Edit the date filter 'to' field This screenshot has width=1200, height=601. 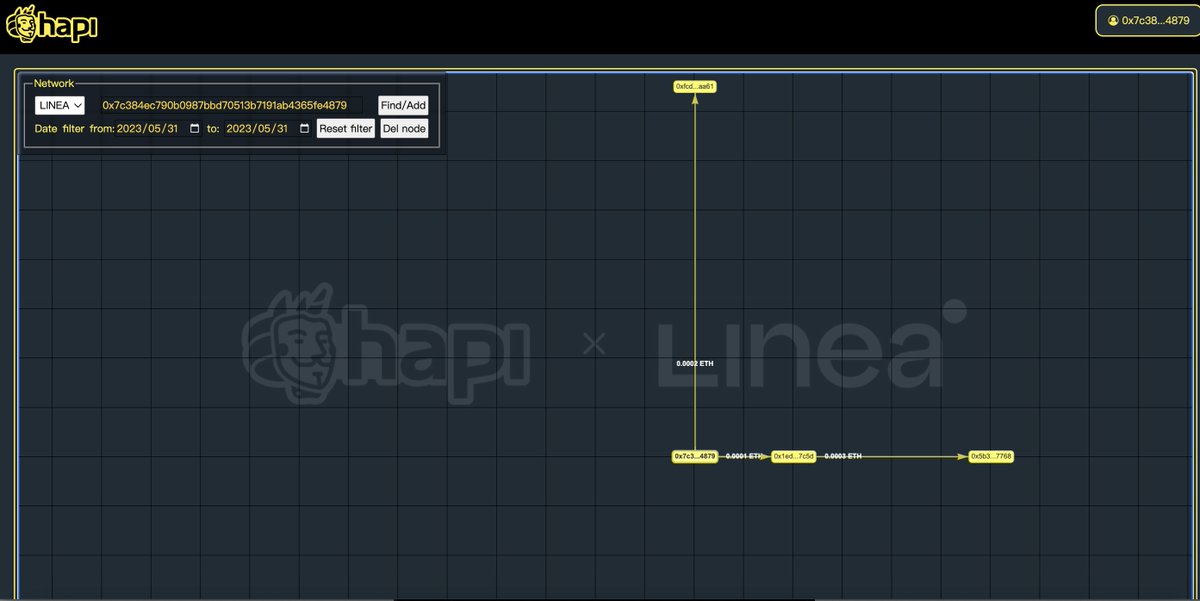(268, 129)
